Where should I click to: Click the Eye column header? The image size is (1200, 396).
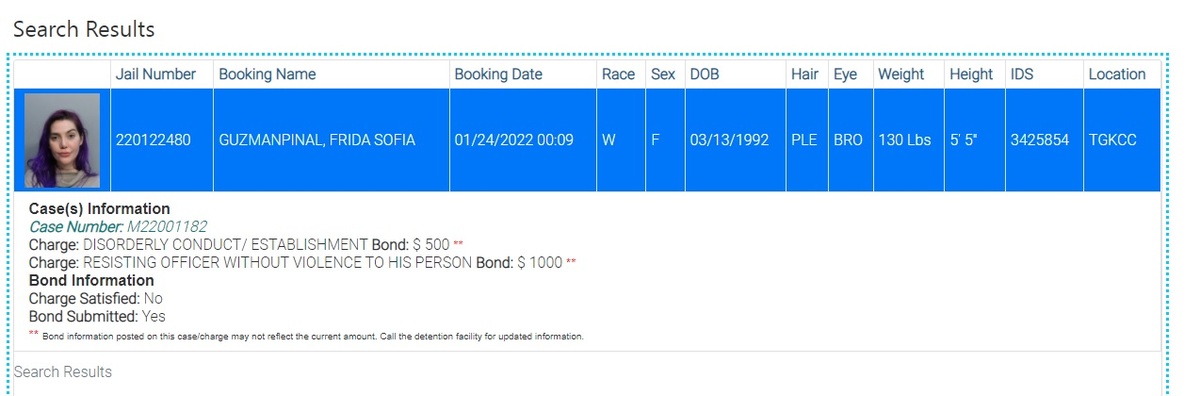pyautogui.click(x=846, y=74)
